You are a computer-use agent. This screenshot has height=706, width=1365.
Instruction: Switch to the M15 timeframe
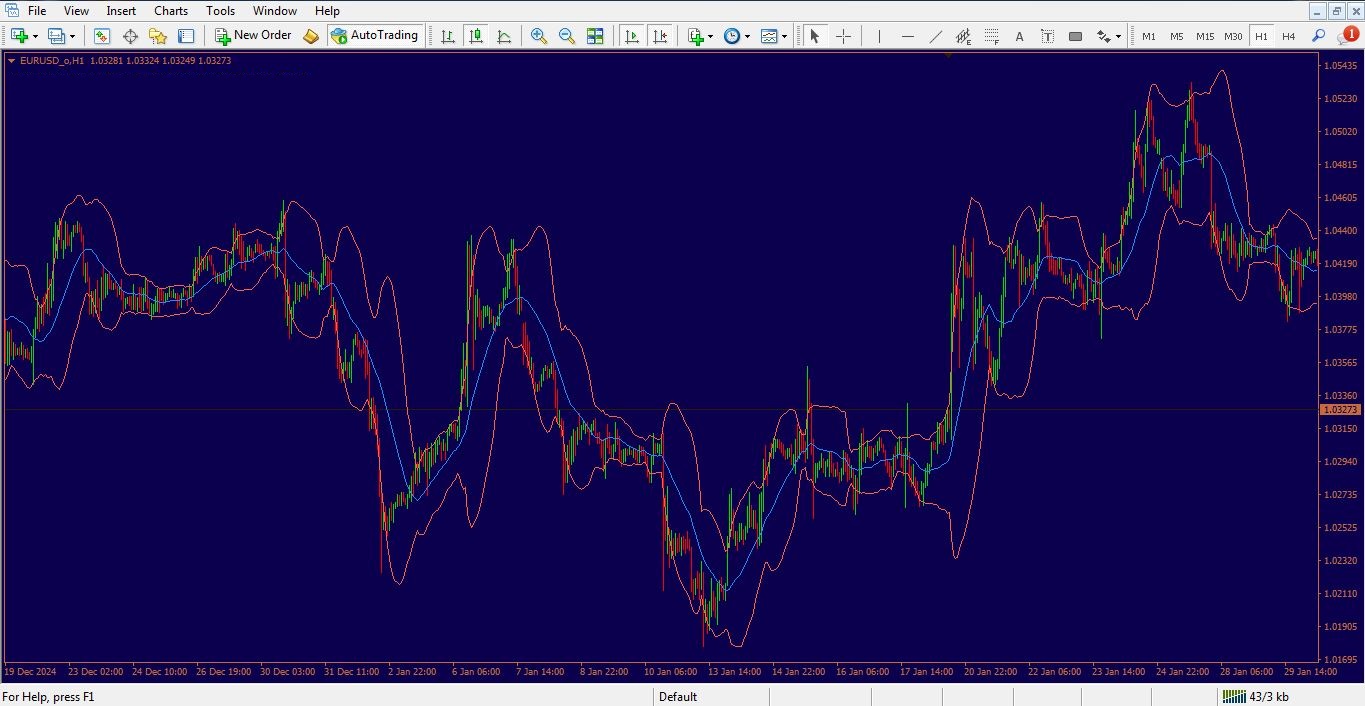1204,36
